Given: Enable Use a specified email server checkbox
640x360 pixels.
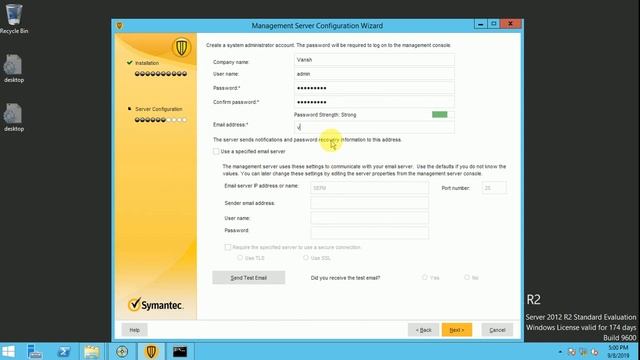Looking at the screenshot, I should click(x=216, y=151).
